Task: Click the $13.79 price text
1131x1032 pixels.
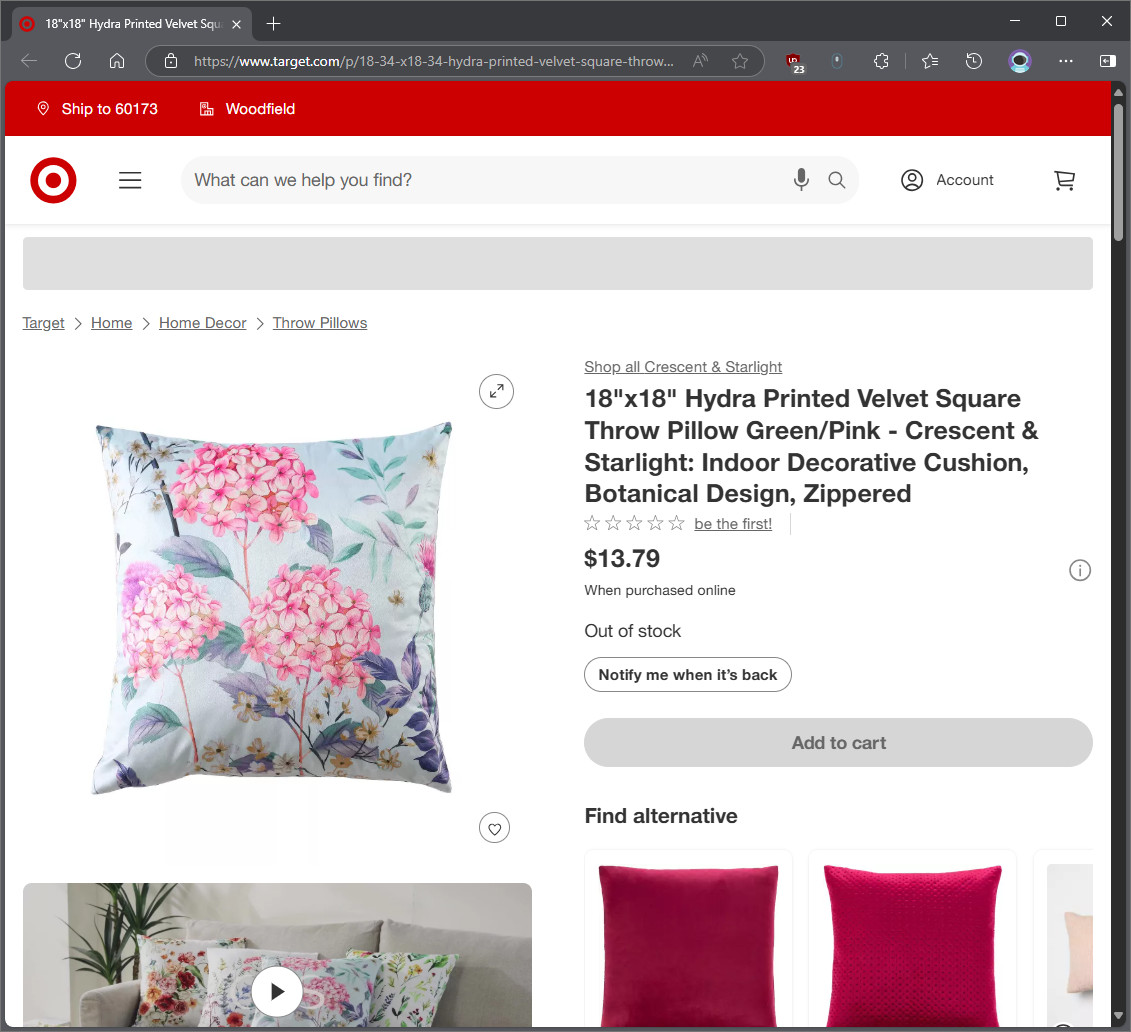Action: (x=622, y=559)
